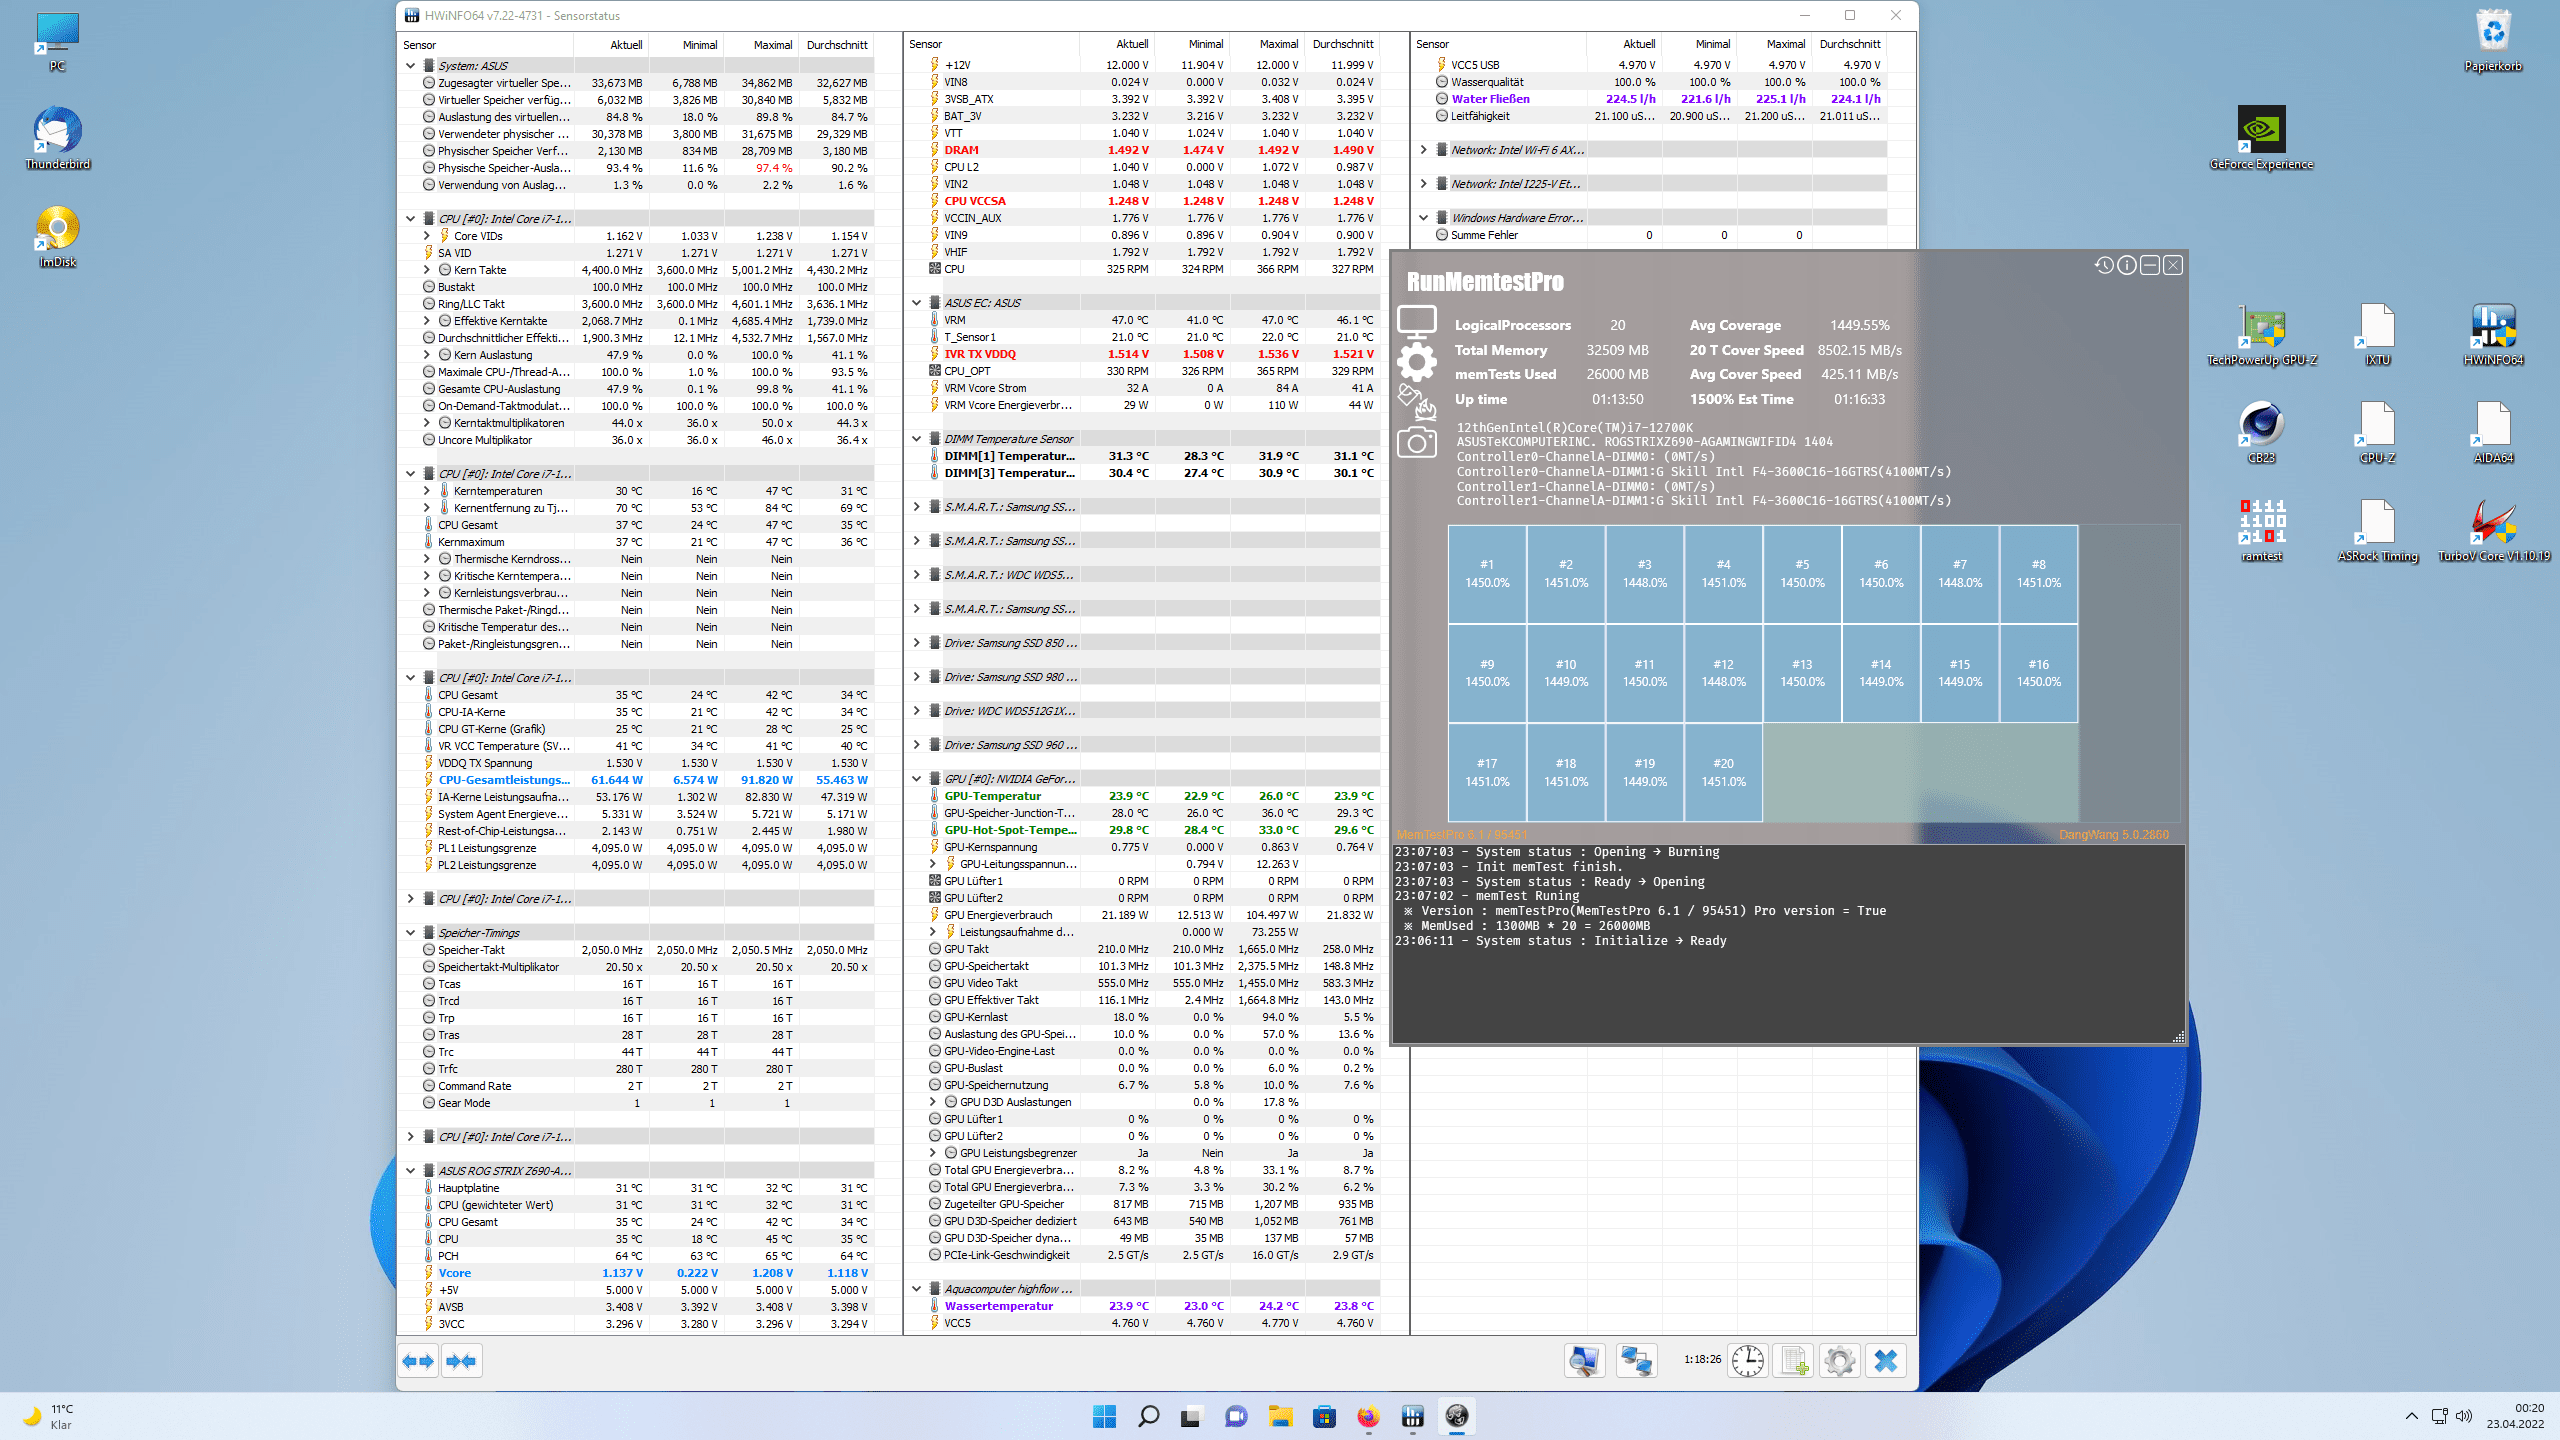The width and height of the screenshot is (2560, 1440).
Task: Select the IVR TX VDDQ row
Action: [1154, 354]
